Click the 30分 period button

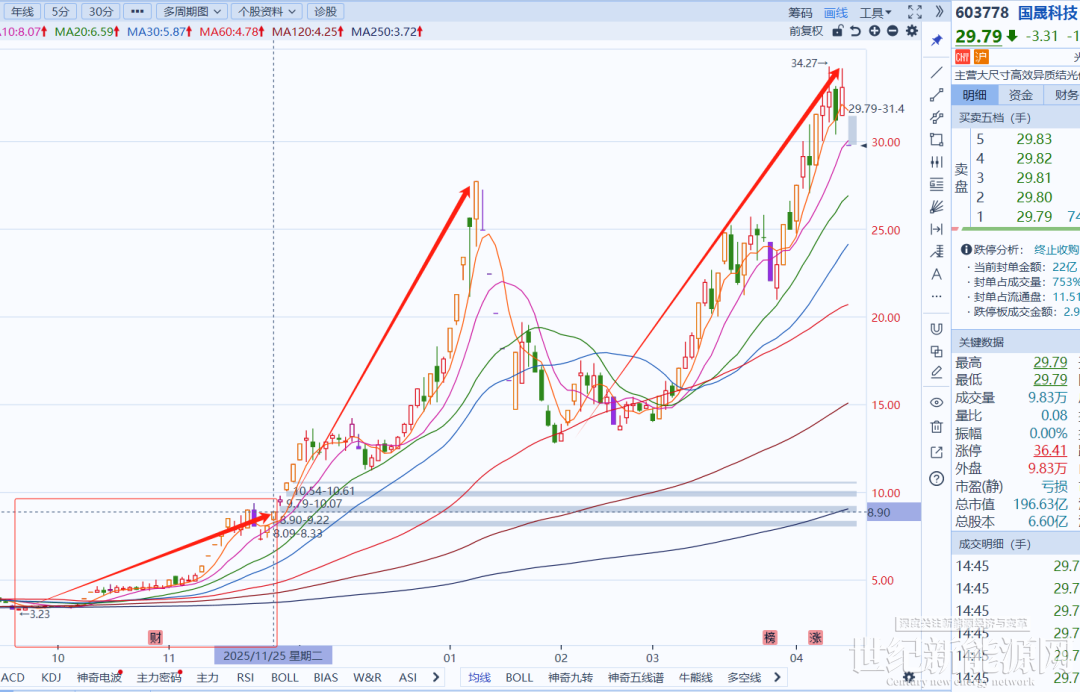coord(101,12)
